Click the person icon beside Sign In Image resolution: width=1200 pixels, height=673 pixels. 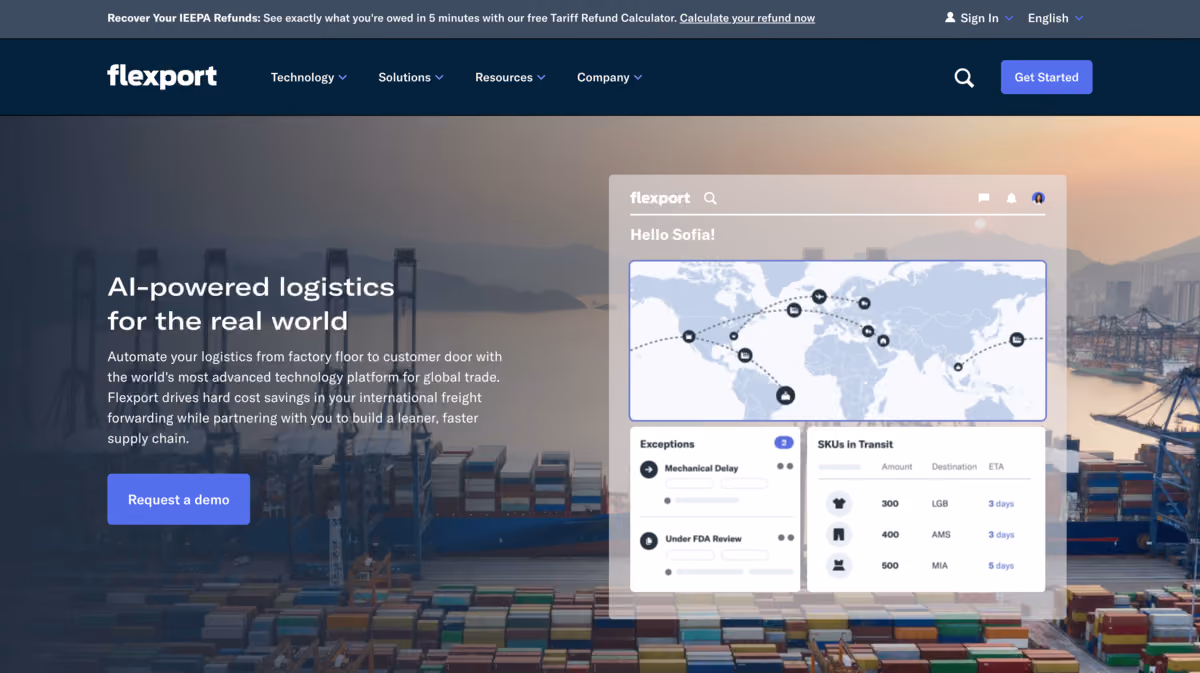[950, 18]
